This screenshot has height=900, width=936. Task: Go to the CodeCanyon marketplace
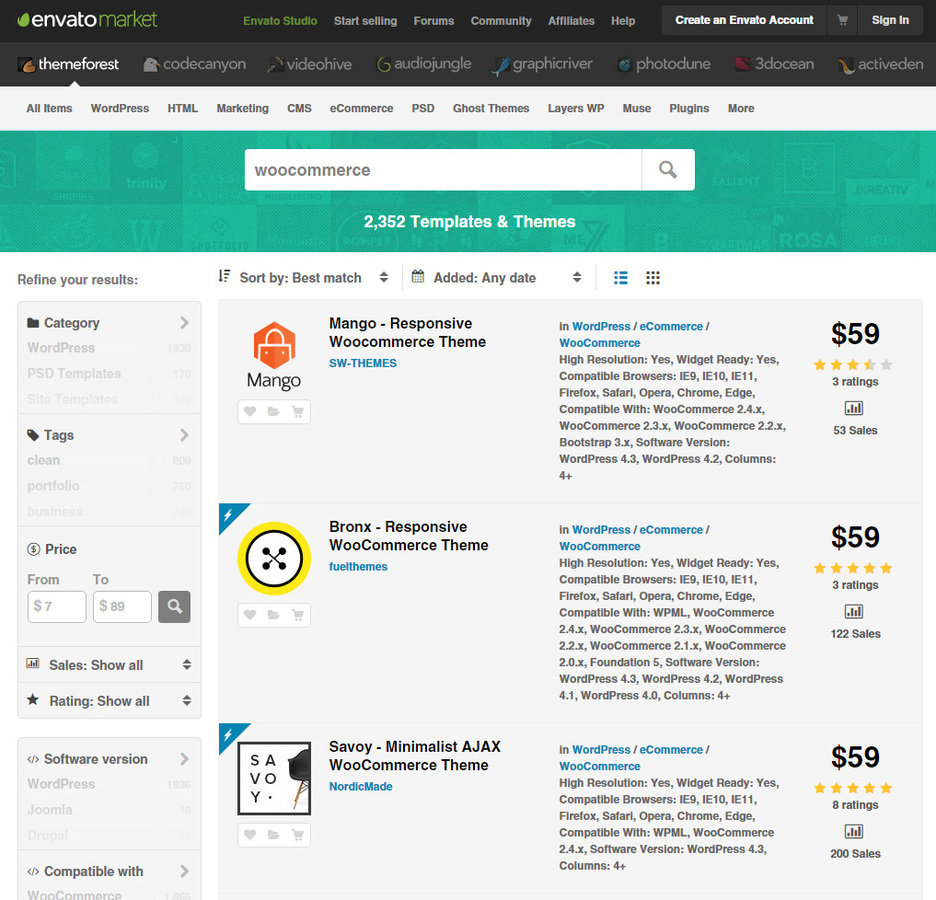195,64
